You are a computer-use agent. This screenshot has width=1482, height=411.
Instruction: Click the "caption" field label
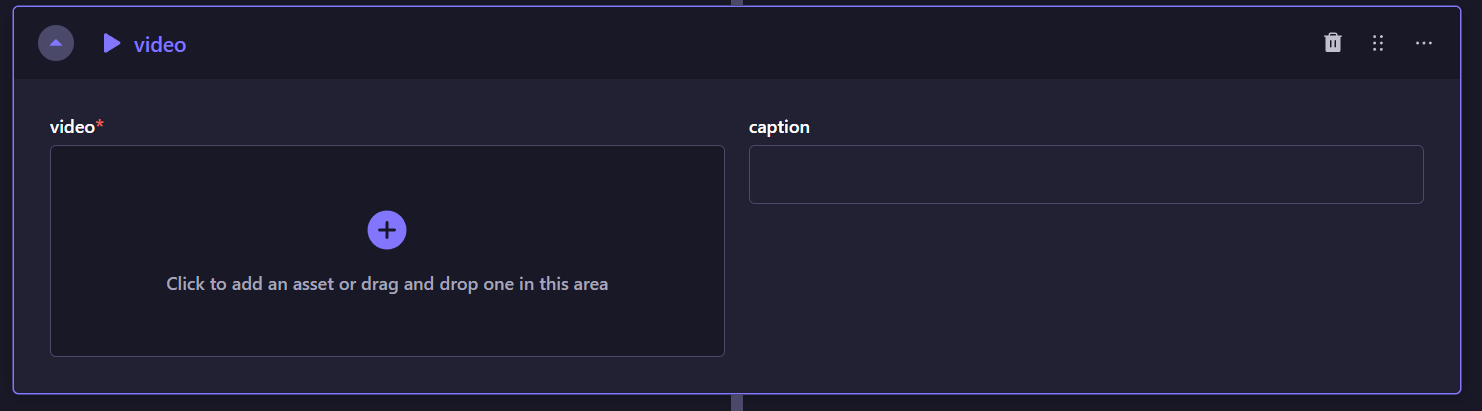[x=779, y=127]
